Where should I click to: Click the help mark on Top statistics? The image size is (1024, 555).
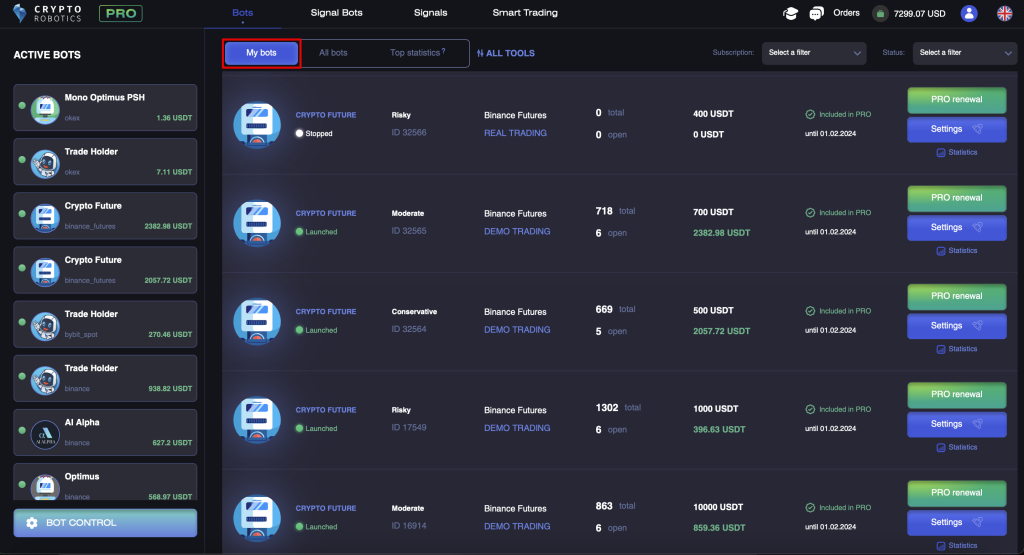point(443,50)
